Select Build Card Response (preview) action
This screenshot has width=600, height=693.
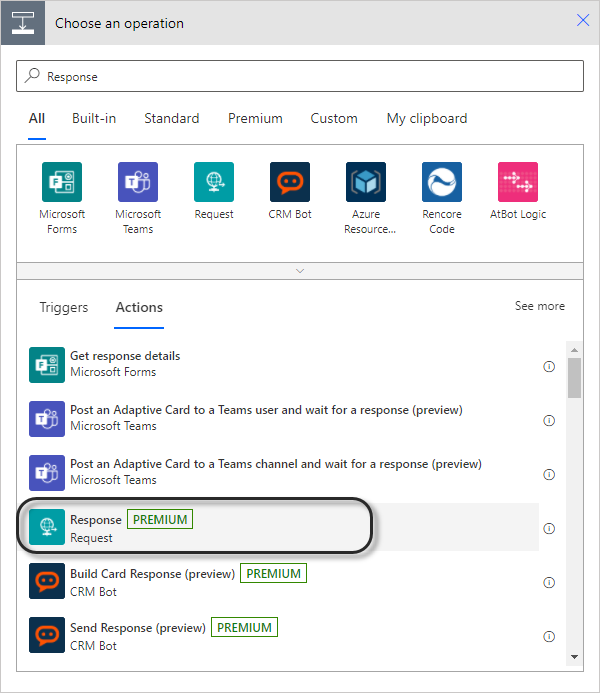284,581
